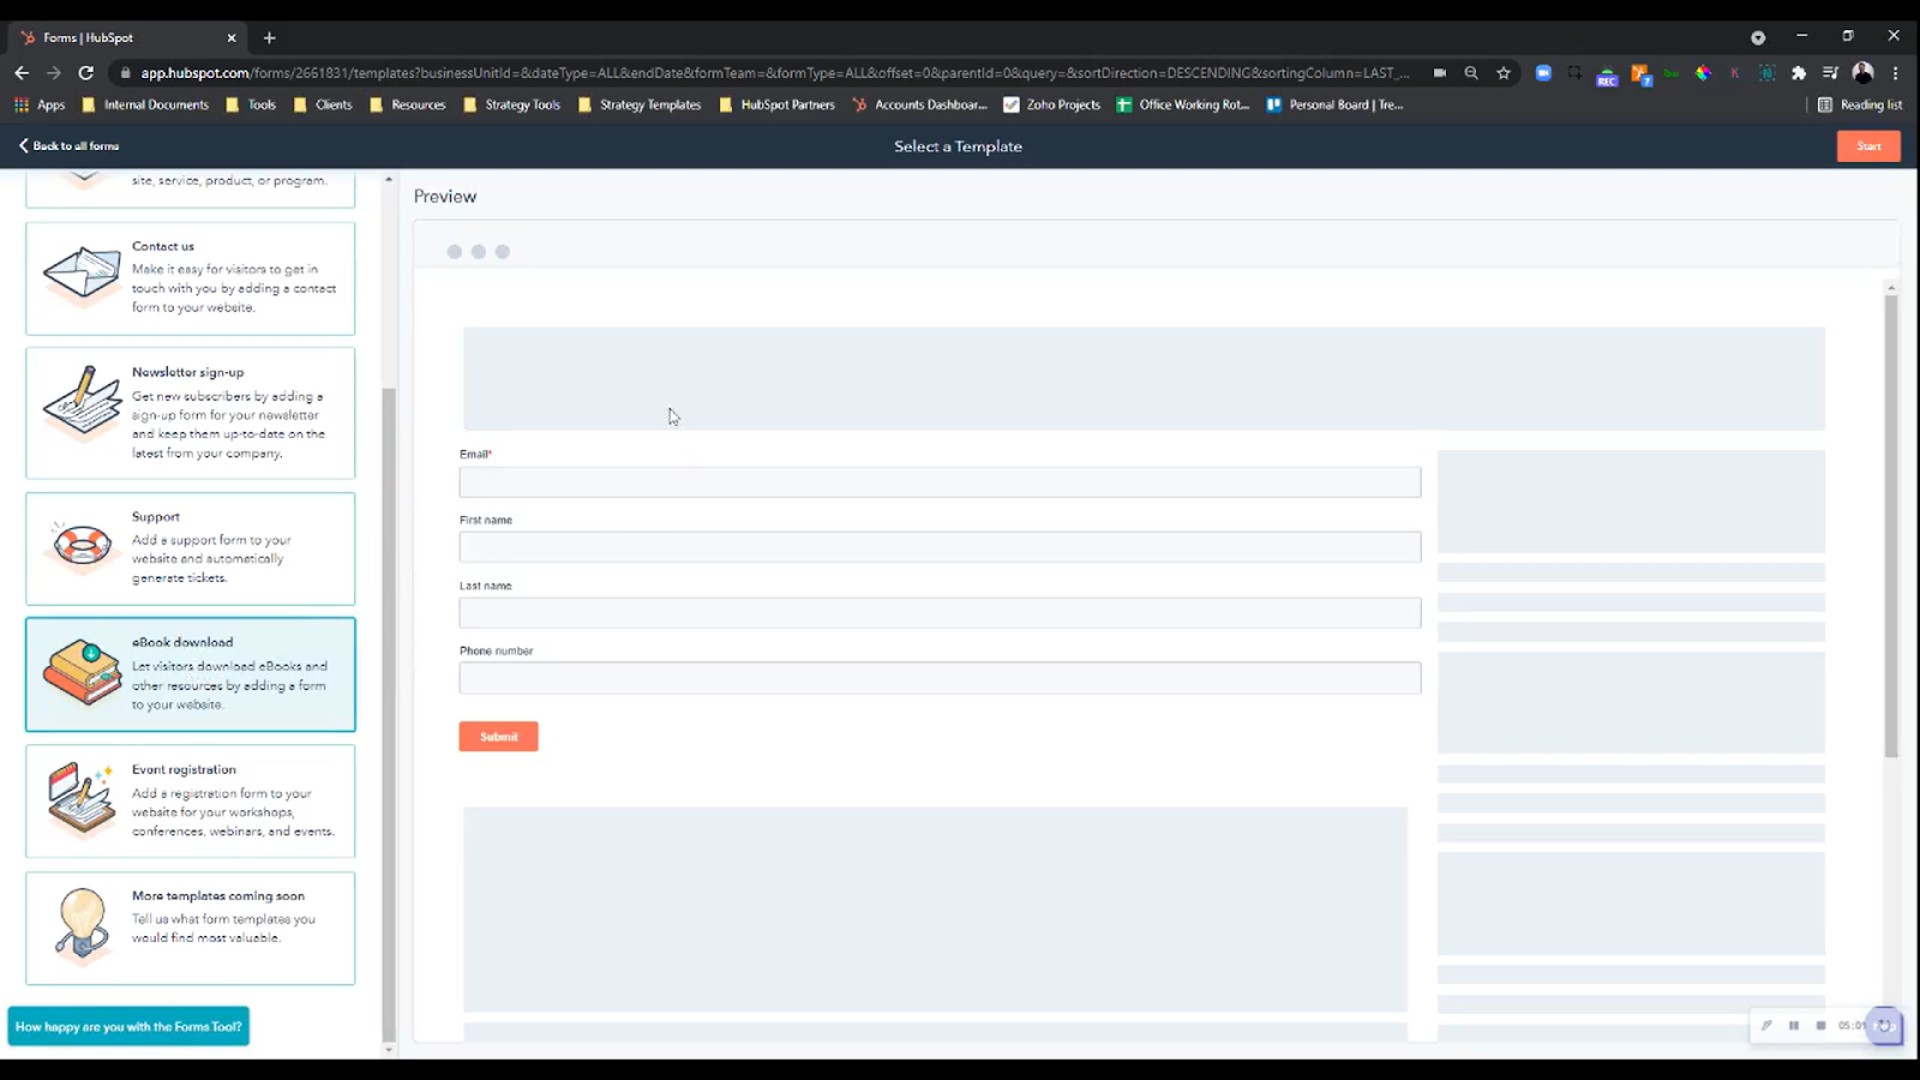Select the Newsletter sign-up template title
This screenshot has height=1080, width=1920.
click(x=188, y=372)
